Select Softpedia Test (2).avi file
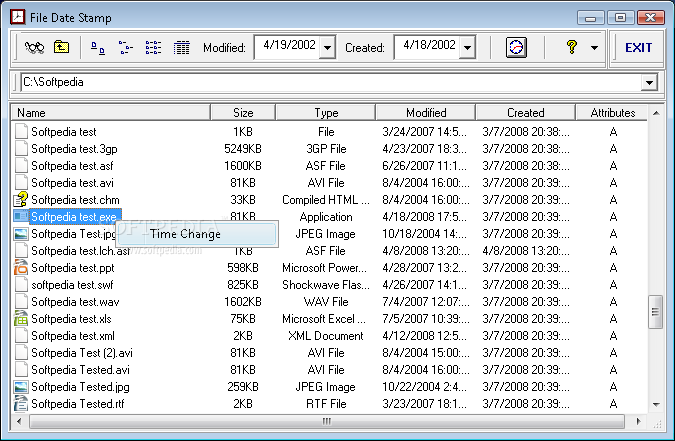 [82, 353]
